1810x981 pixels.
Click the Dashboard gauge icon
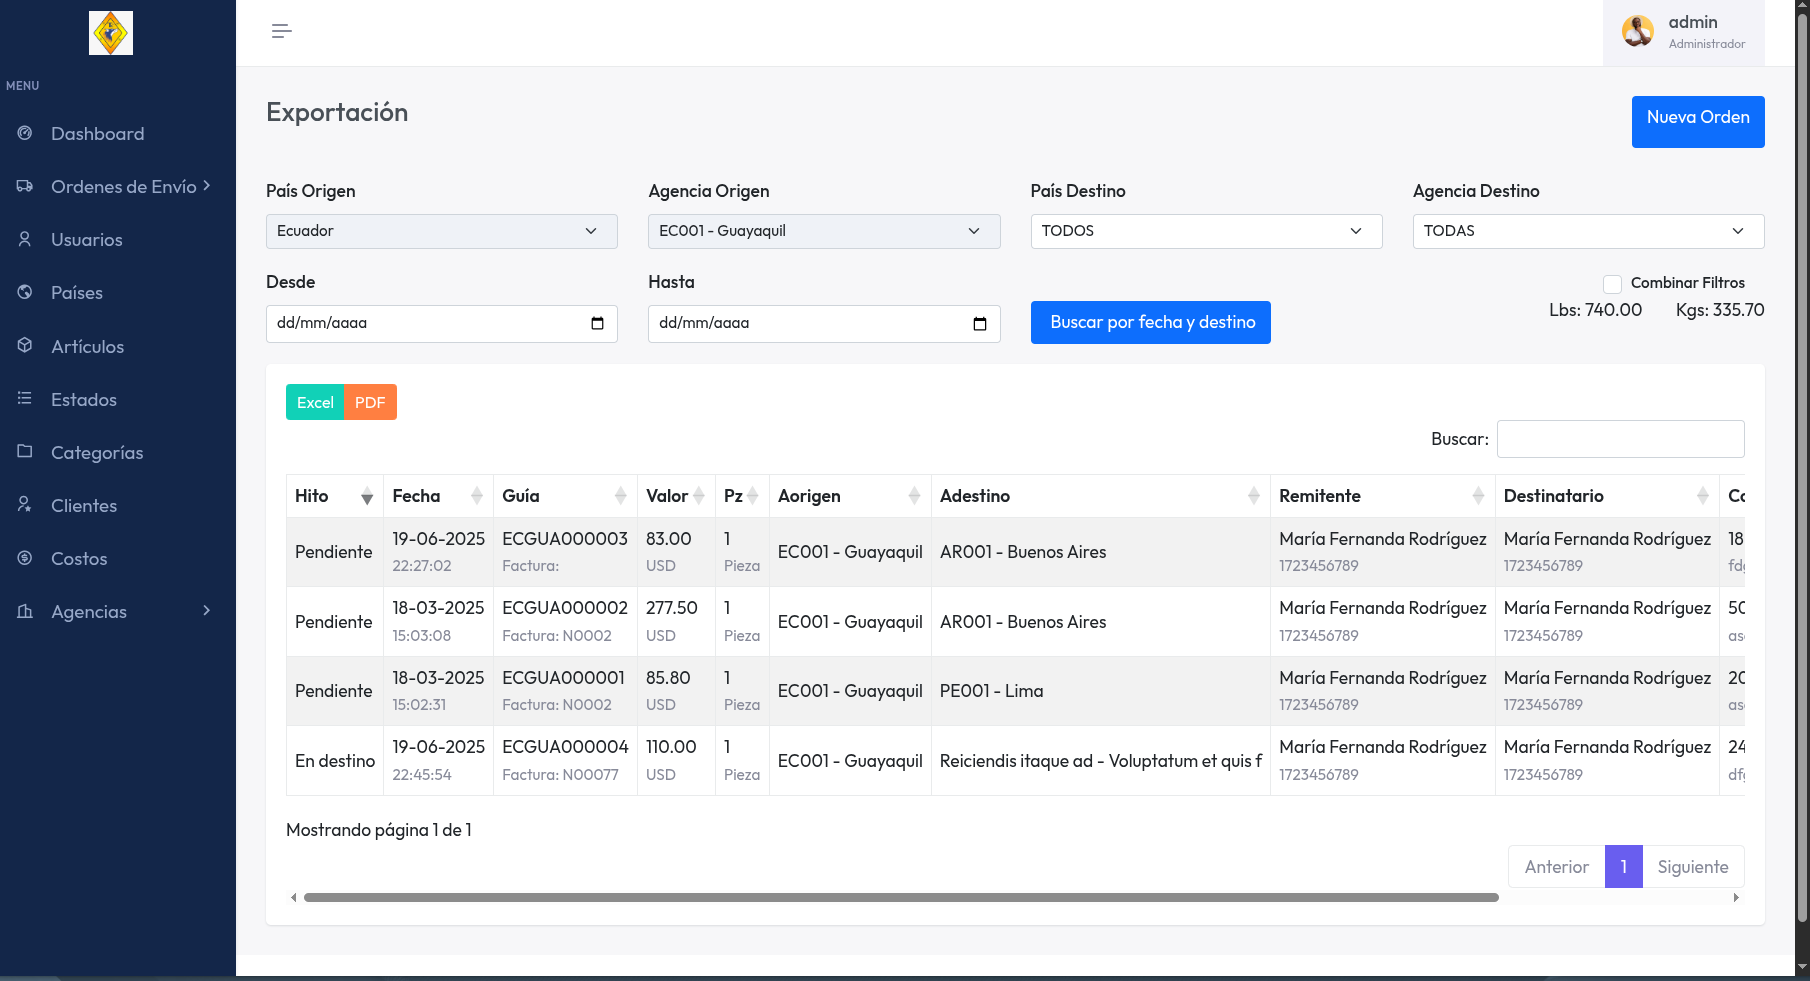pyautogui.click(x=25, y=133)
